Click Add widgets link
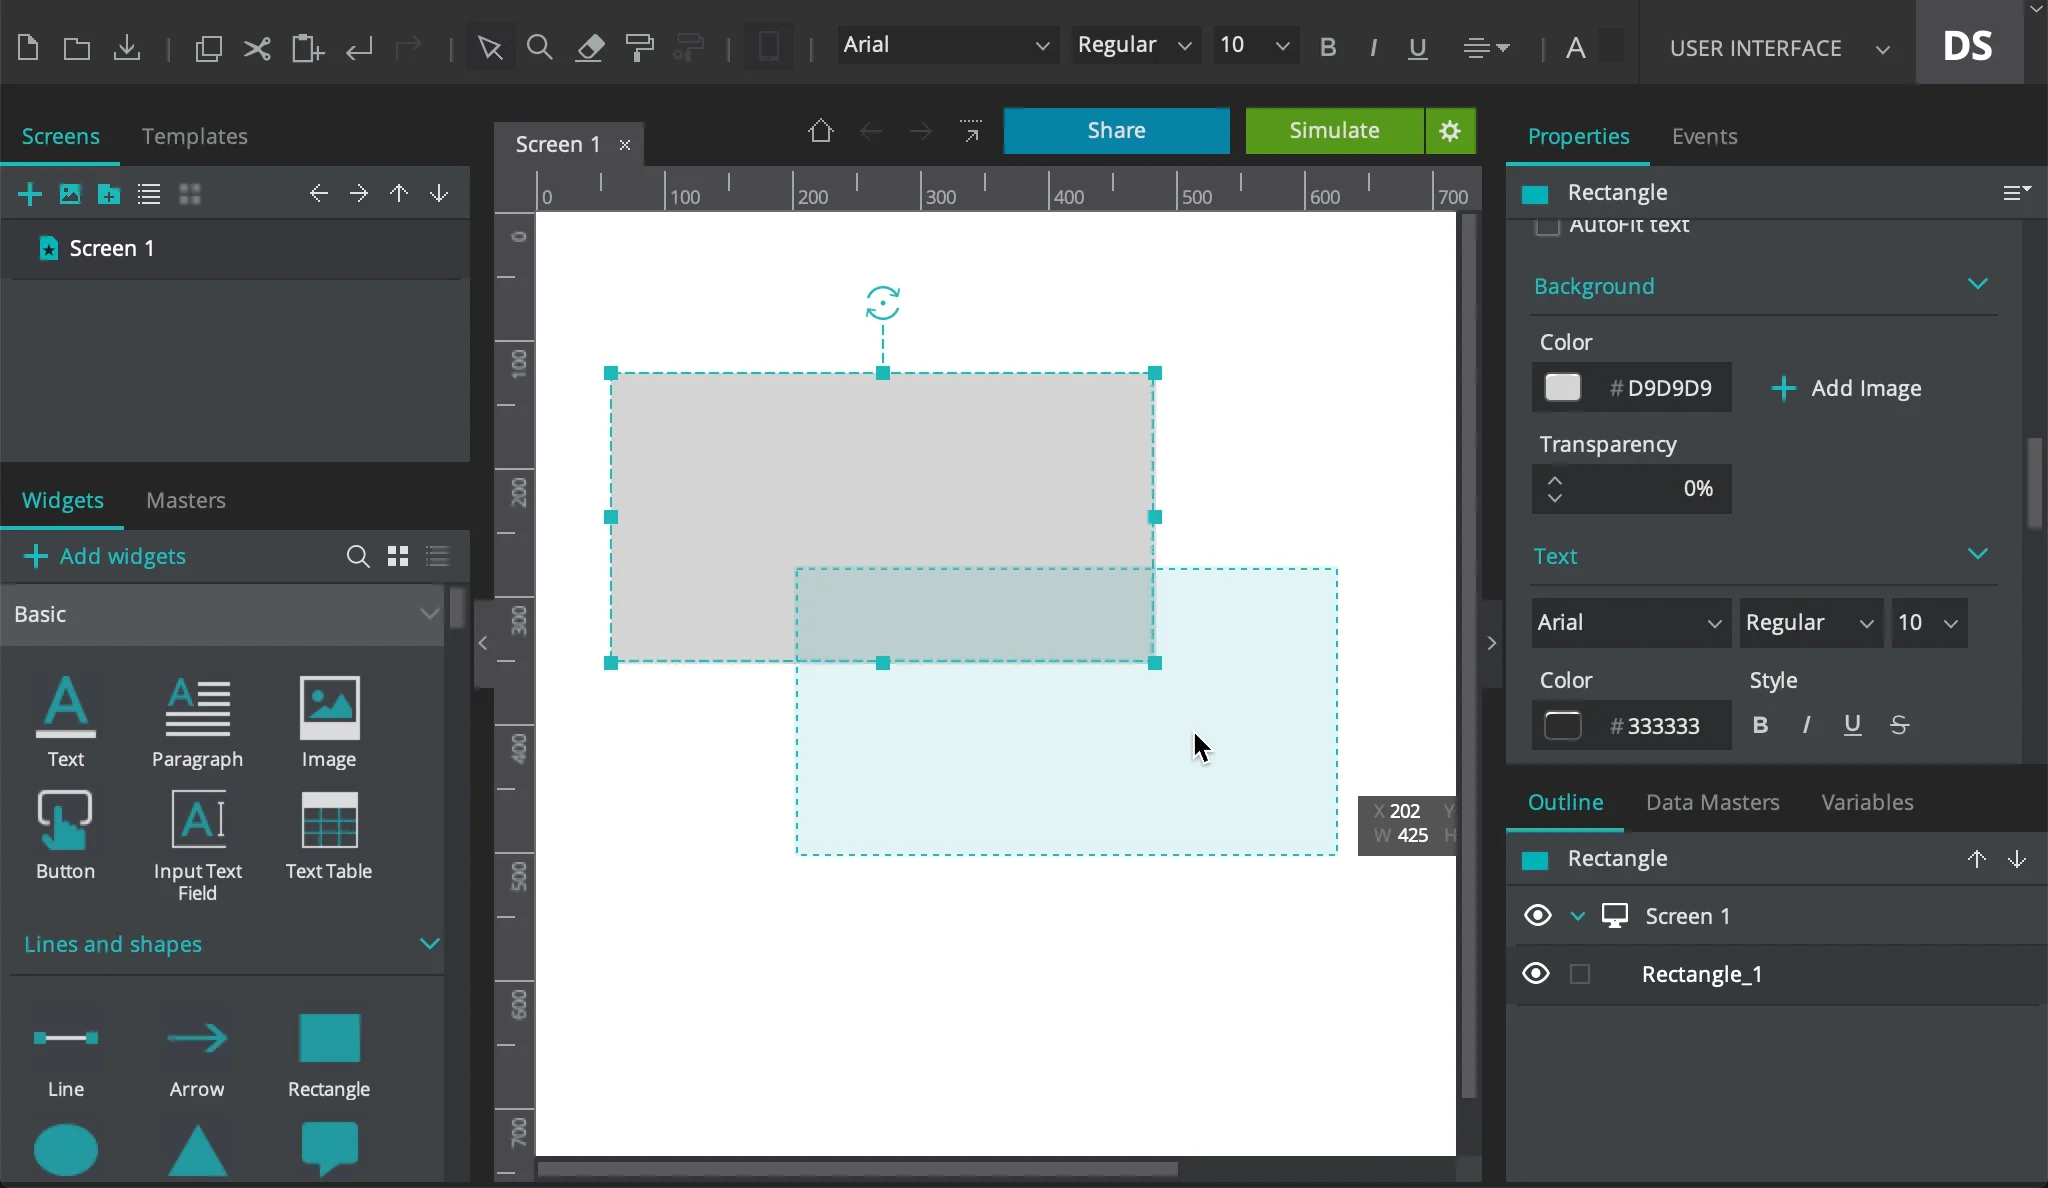The image size is (2048, 1188). coord(104,556)
